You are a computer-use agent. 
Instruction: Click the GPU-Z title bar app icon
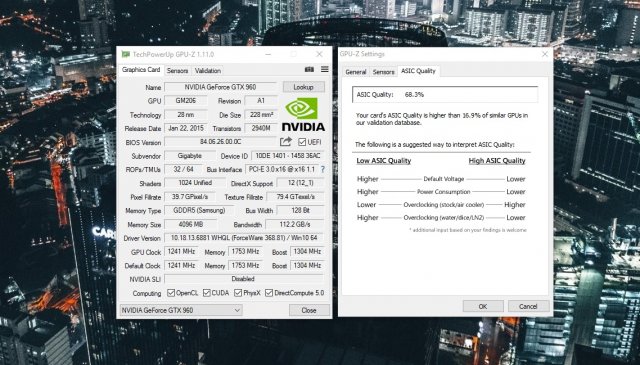(126, 54)
